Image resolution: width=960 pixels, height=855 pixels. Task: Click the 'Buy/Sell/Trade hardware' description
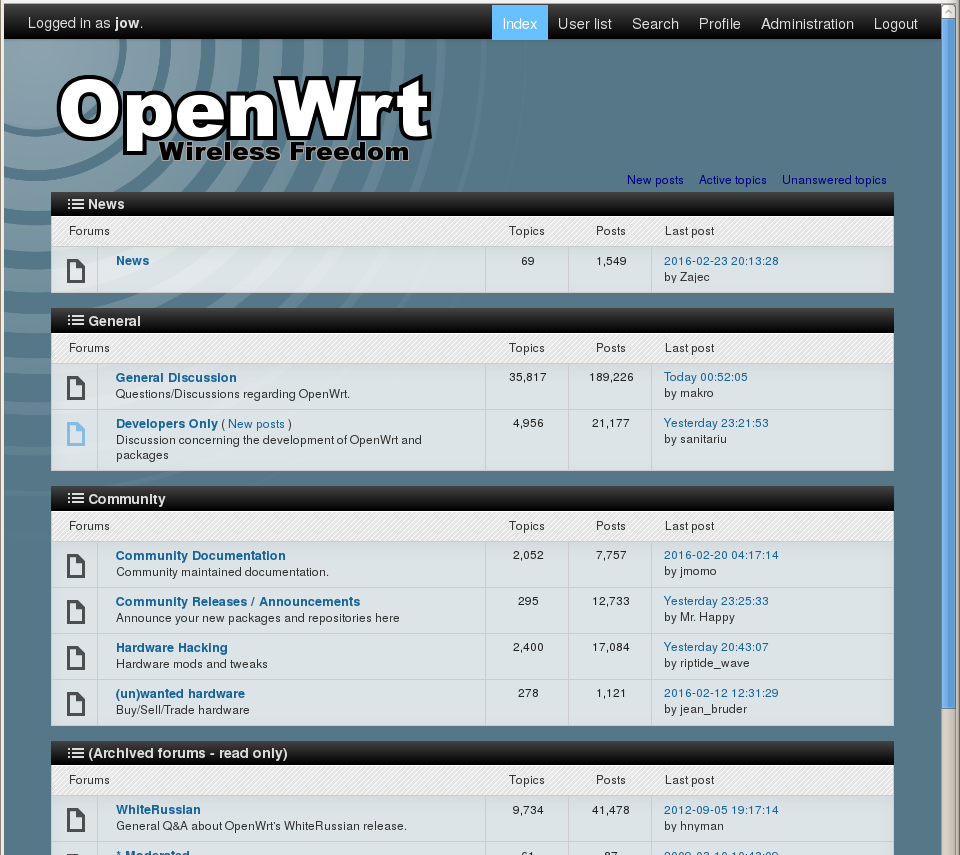click(182, 710)
